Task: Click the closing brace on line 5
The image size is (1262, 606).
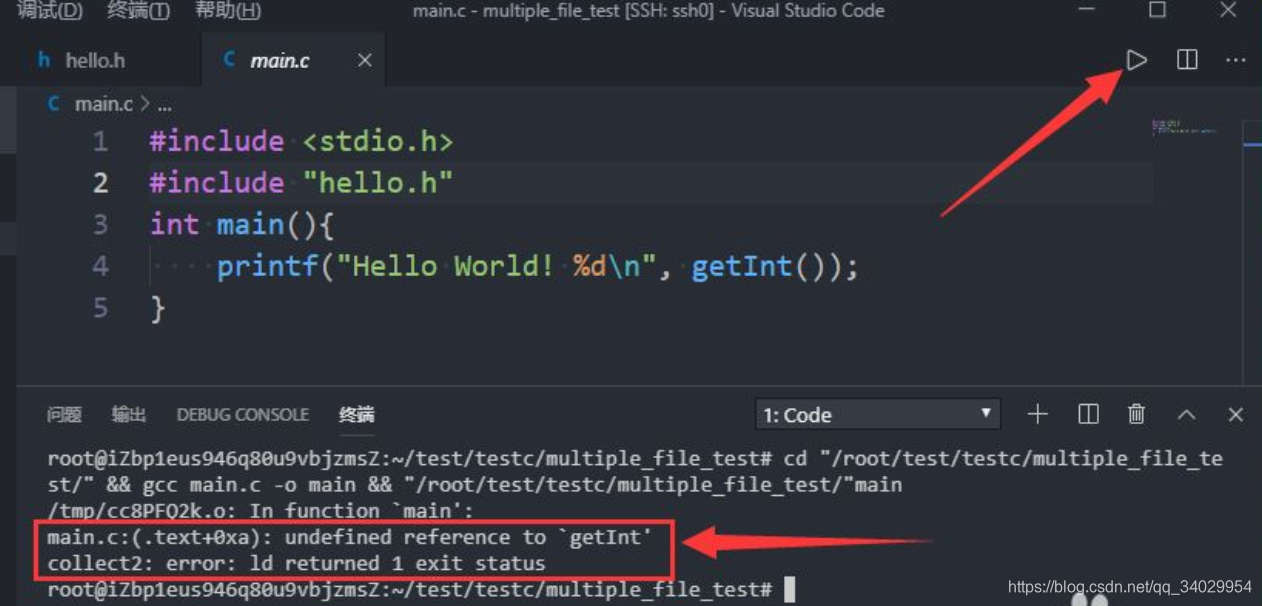Action: (x=158, y=308)
